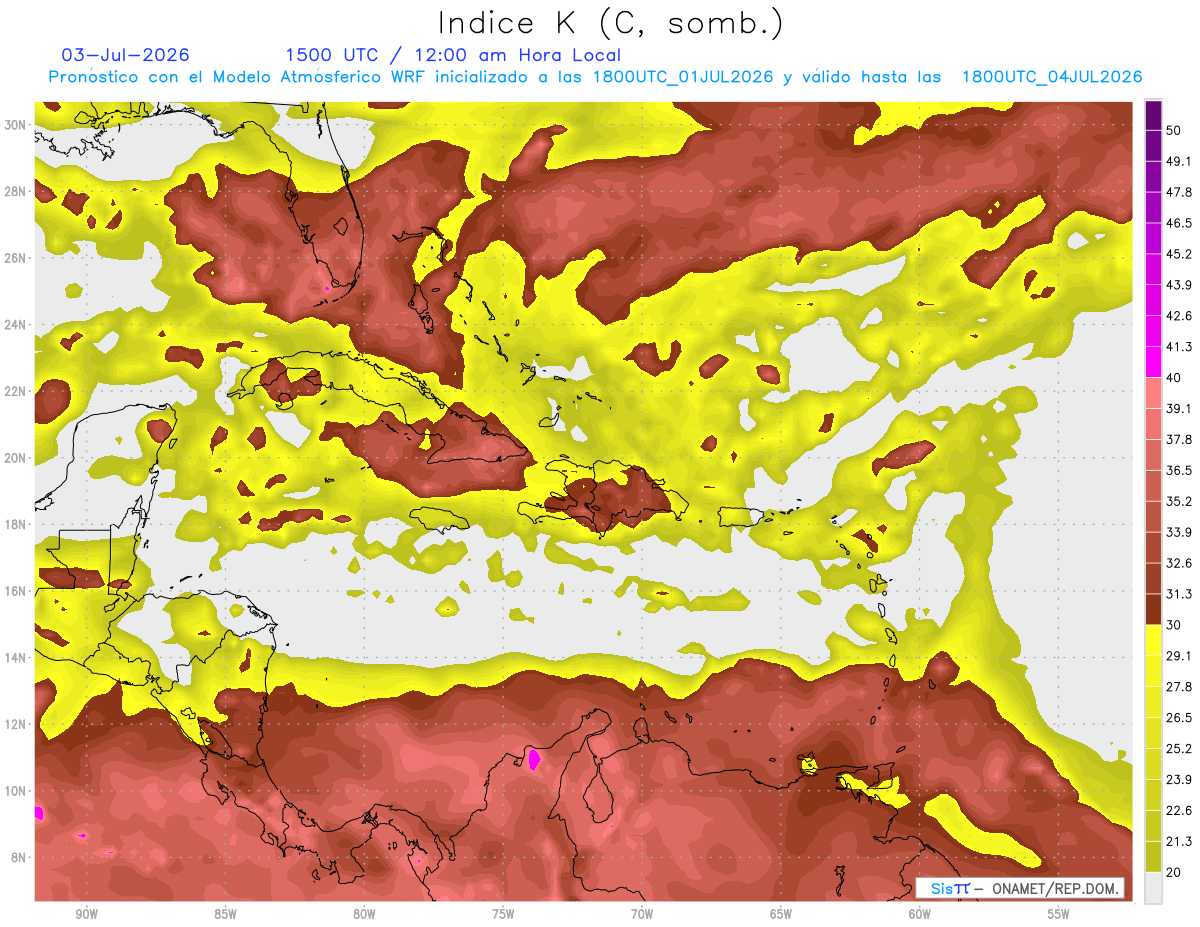Click the color bar value 32.6
This screenshot has width=1200, height=927.
[x=1179, y=563]
